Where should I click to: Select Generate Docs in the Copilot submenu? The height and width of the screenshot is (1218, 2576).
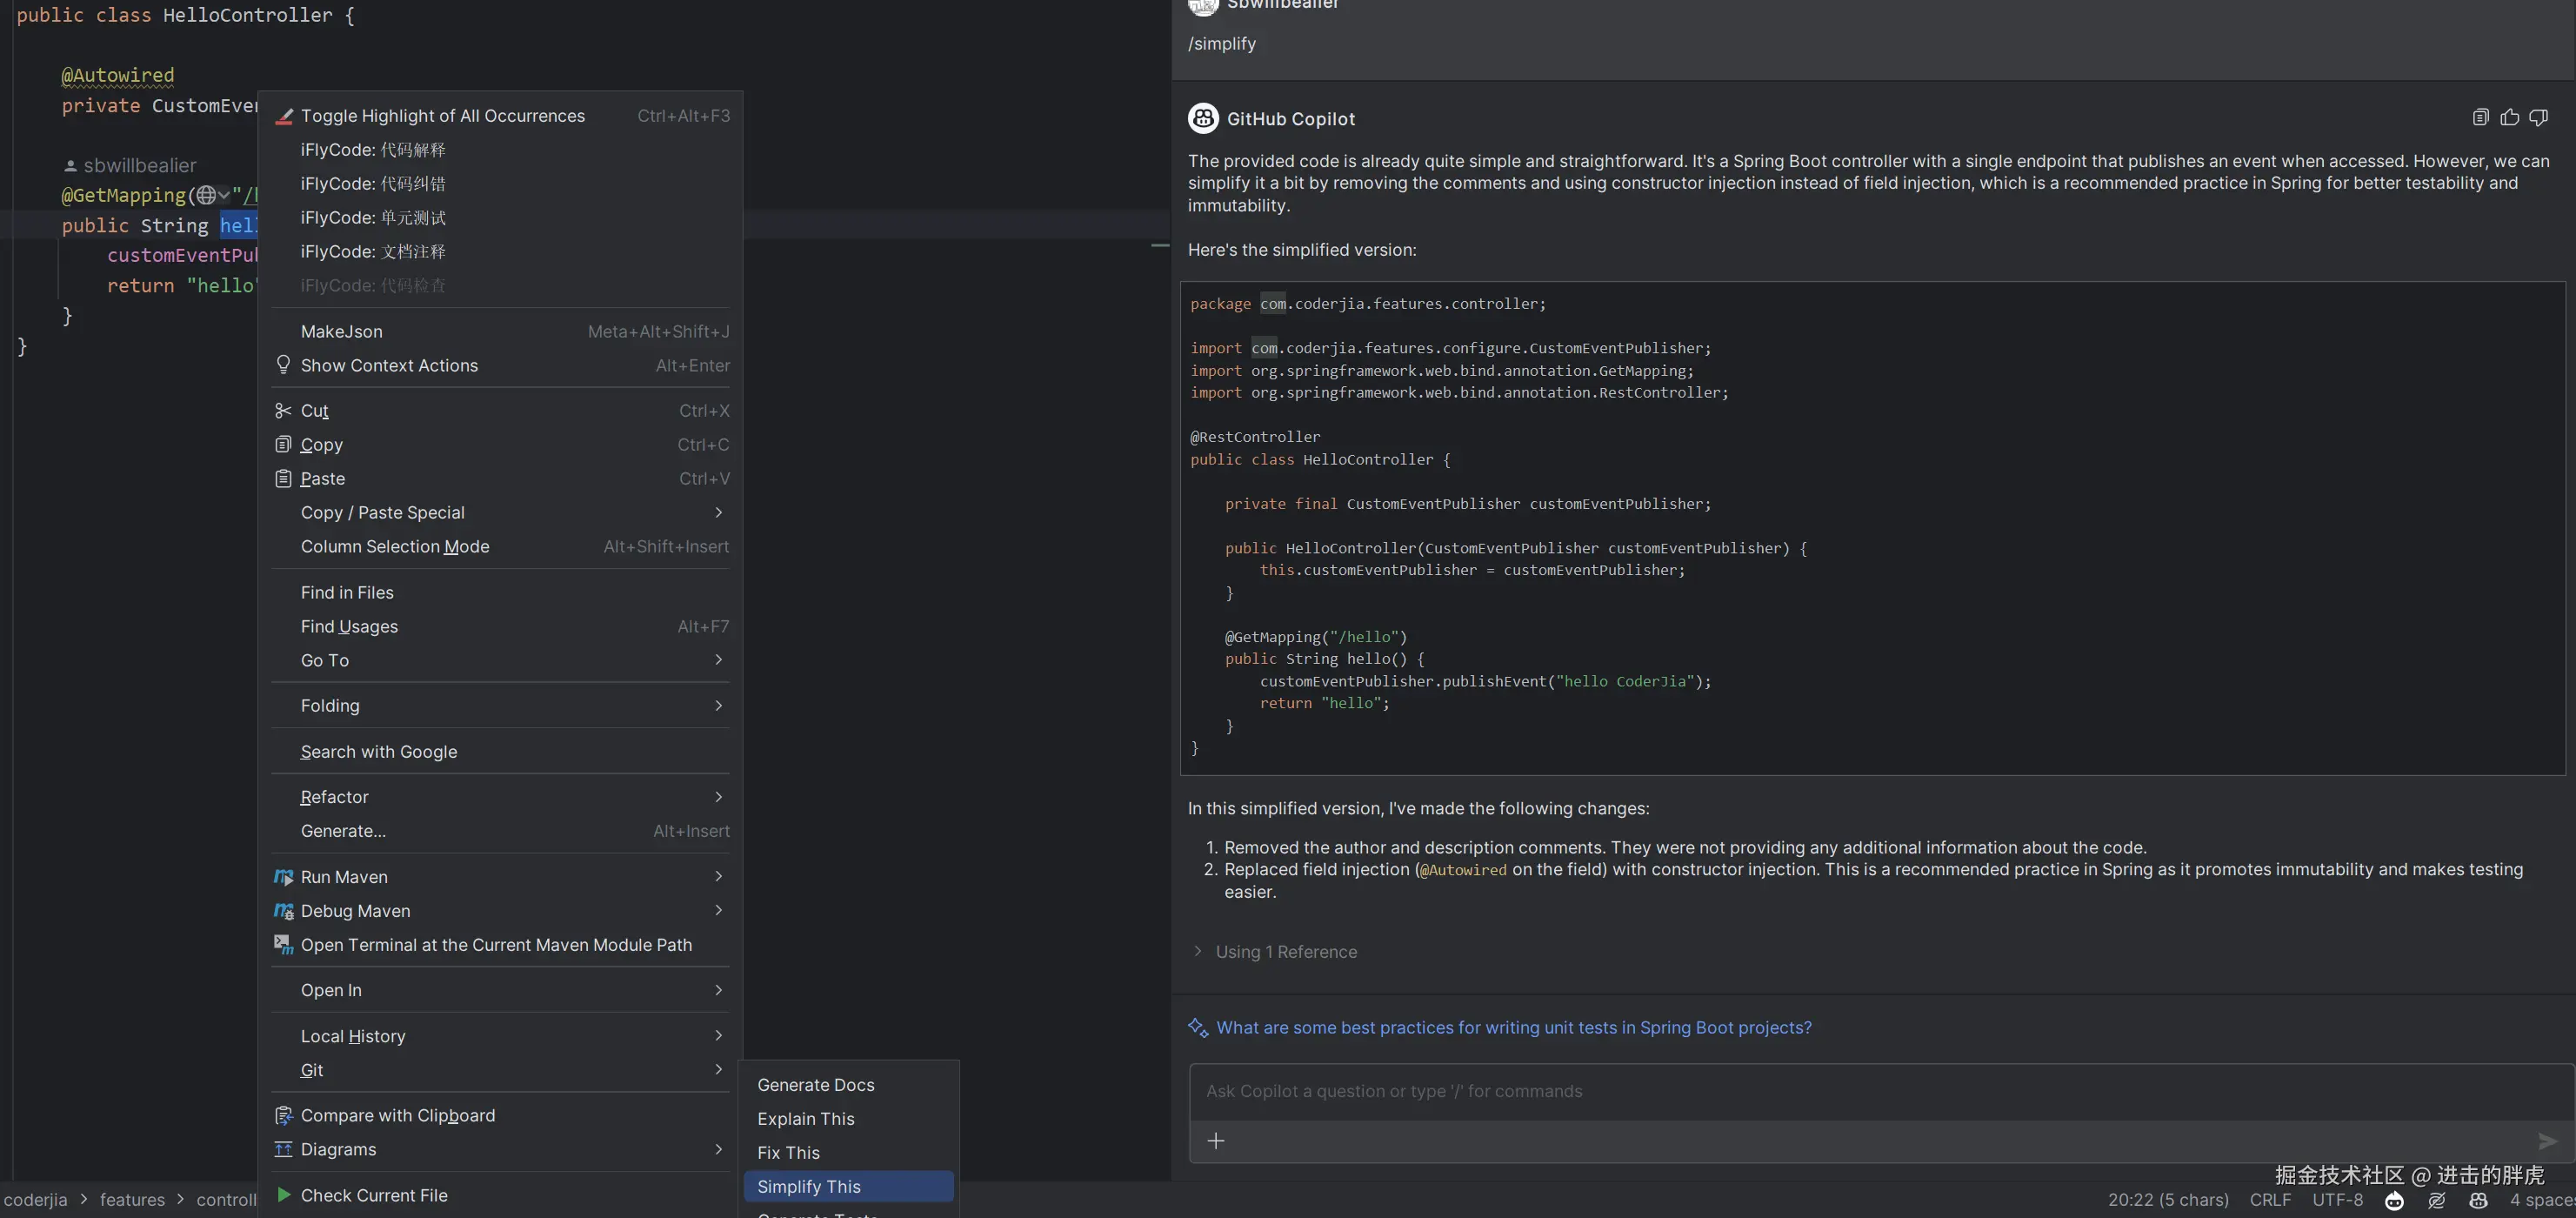pyautogui.click(x=848, y=1085)
